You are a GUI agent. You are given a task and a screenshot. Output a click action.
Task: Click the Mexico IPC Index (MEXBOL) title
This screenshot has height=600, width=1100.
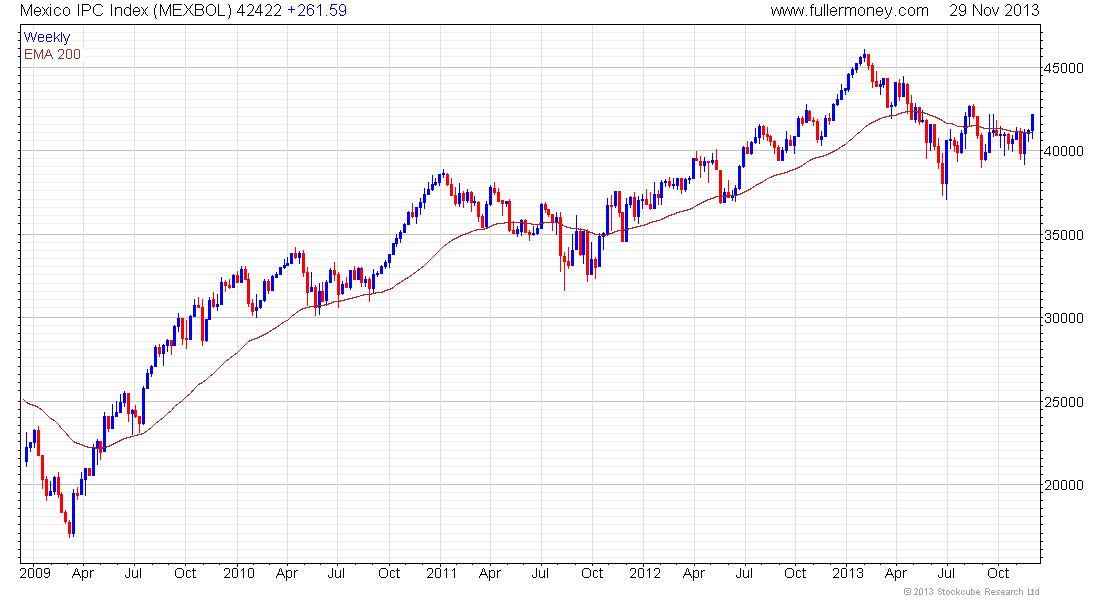(x=126, y=11)
